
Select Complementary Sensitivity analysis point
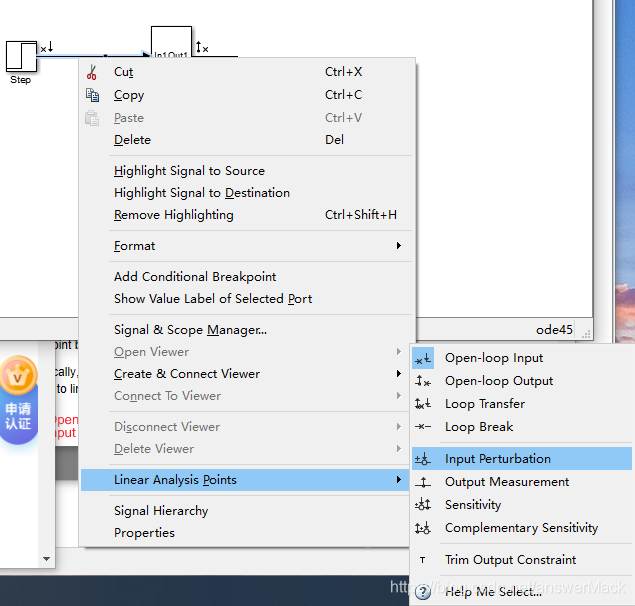522,528
